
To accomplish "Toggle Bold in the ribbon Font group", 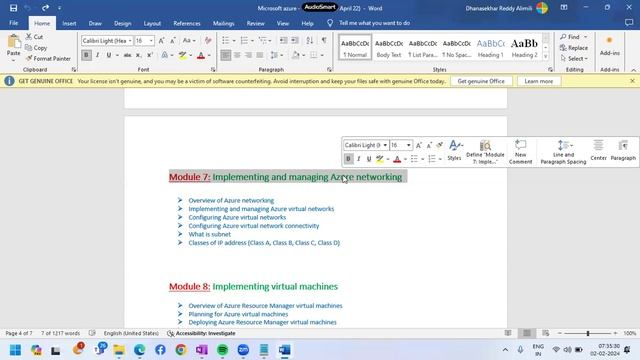I will click(86, 55).
